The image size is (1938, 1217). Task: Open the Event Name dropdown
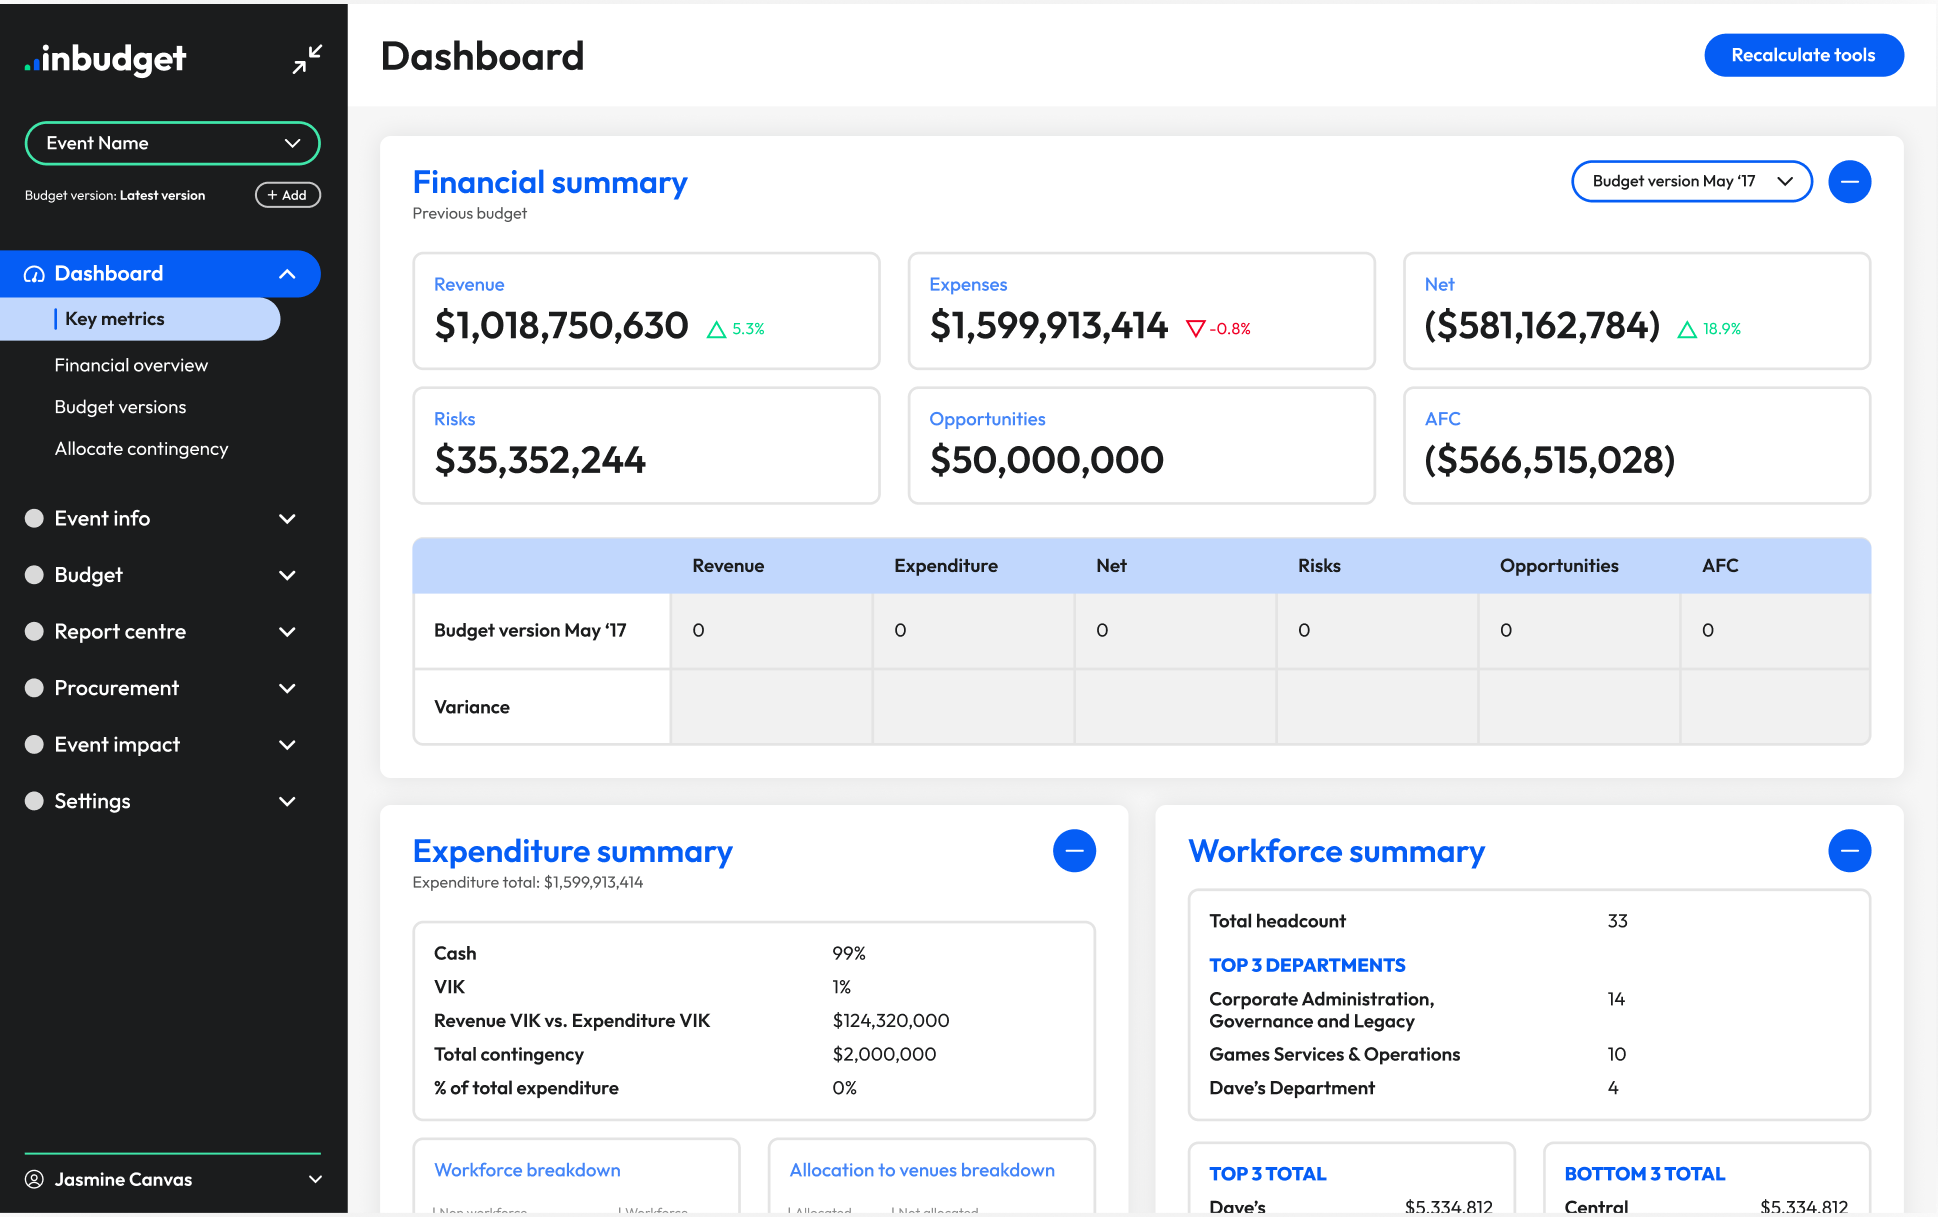coord(172,143)
